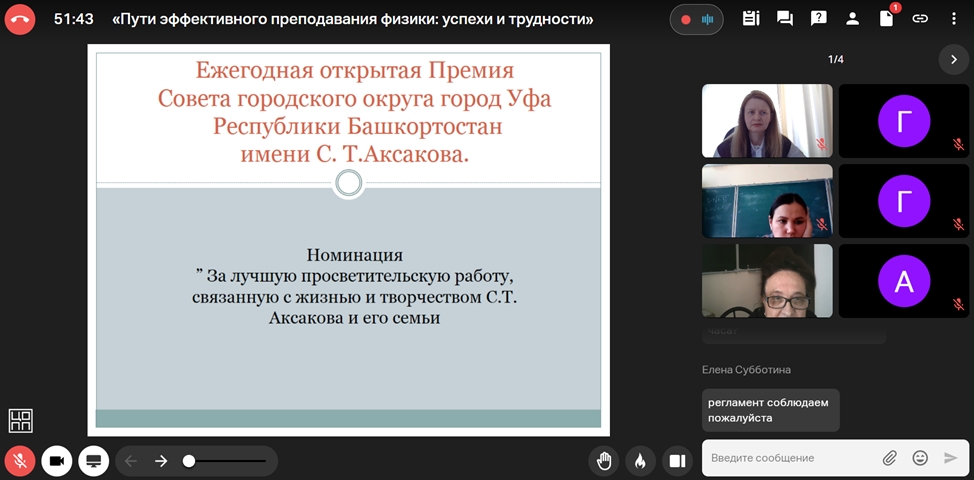974x480 pixels.
Task: Click the 'Введите сообщение' message input field
Action: click(790, 458)
